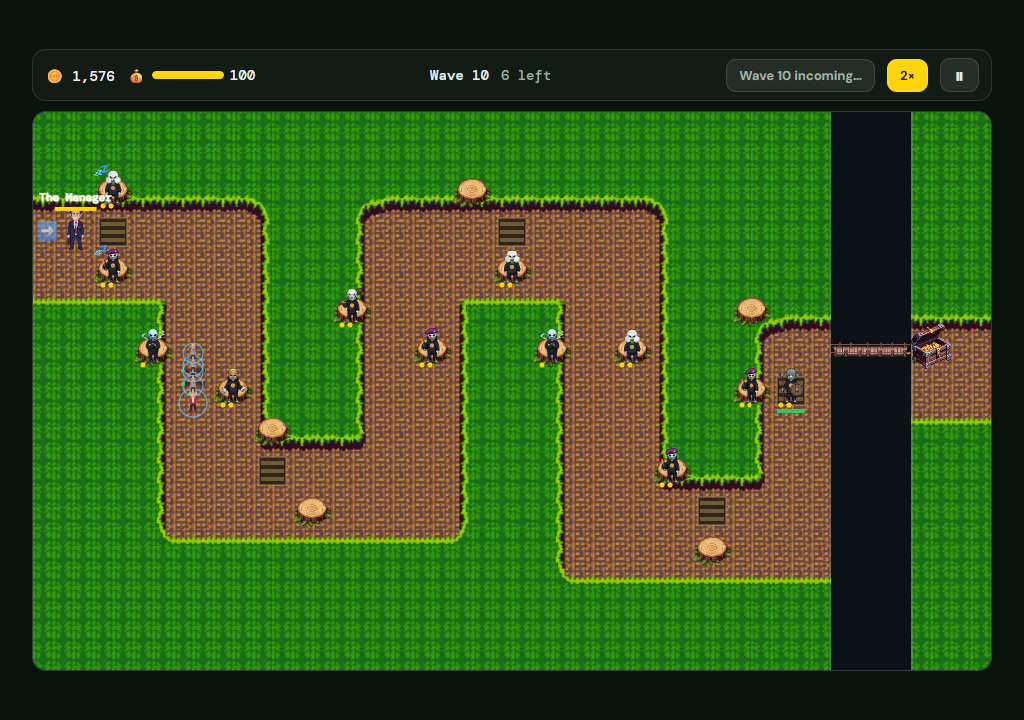The image size is (1024, 720).
Task: Click the knight's green health bar
Action: 790,411
